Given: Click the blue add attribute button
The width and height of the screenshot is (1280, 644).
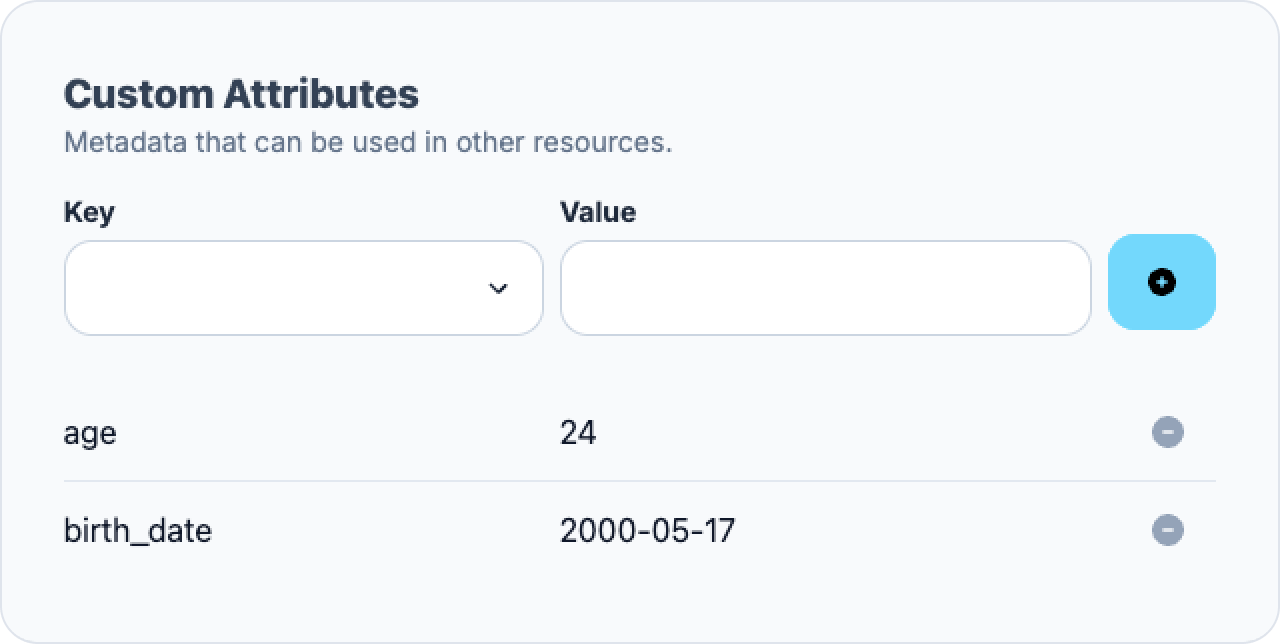Looking at the screenshot, I should [x=1162, y=282].
